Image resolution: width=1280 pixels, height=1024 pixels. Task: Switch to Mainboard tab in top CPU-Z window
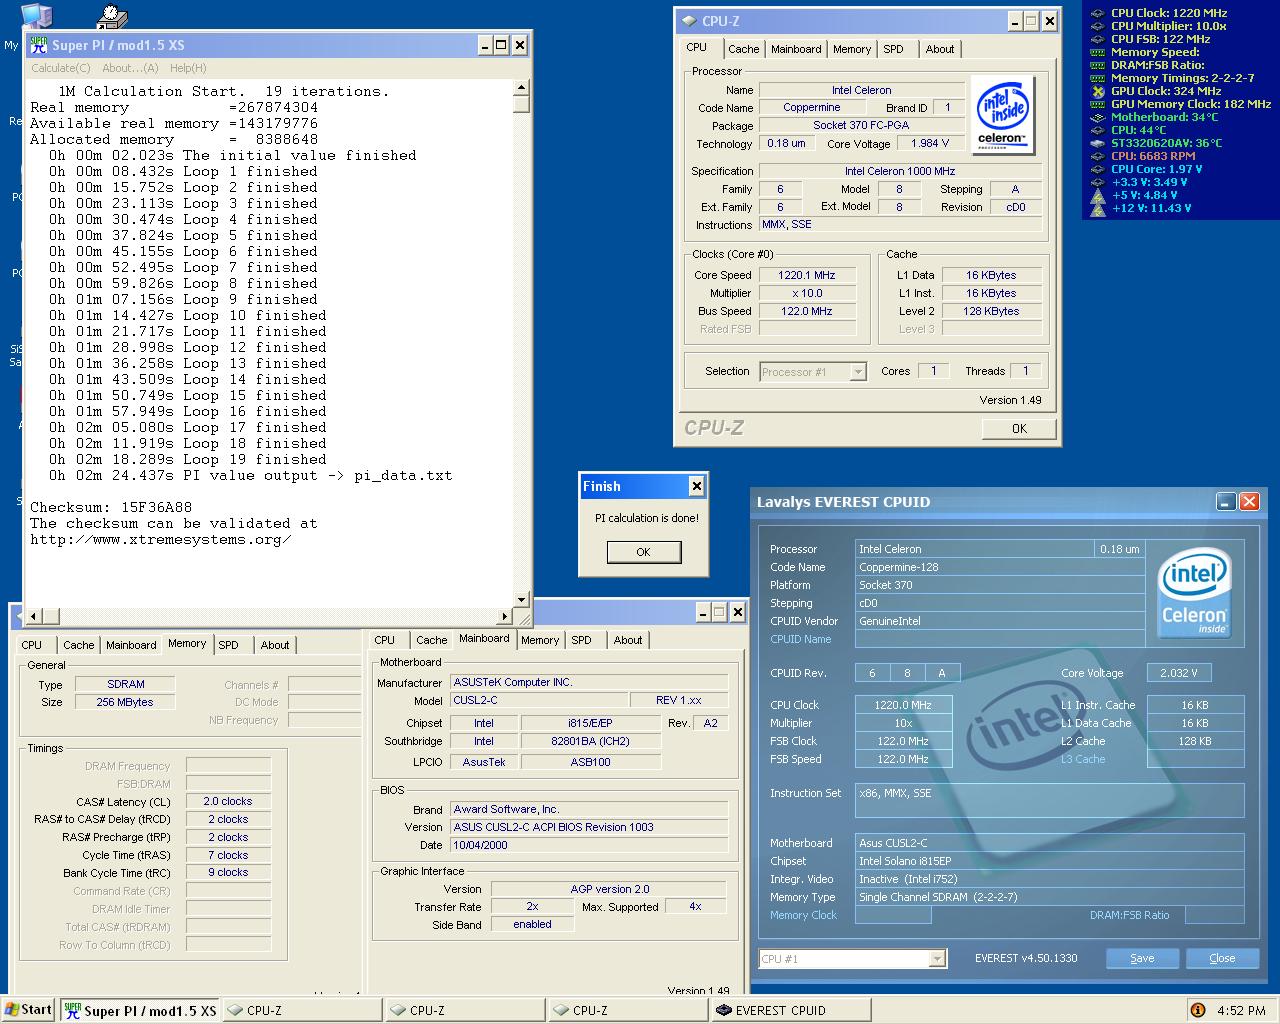(796, 49)
